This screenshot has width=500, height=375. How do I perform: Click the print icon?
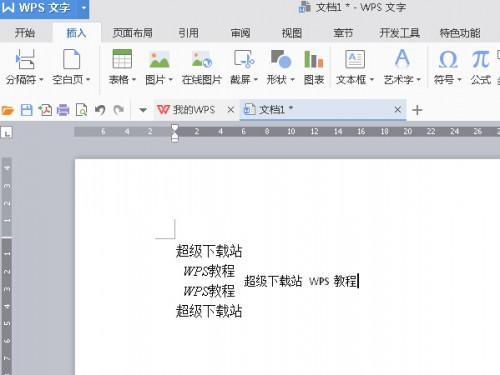[63, 110]
